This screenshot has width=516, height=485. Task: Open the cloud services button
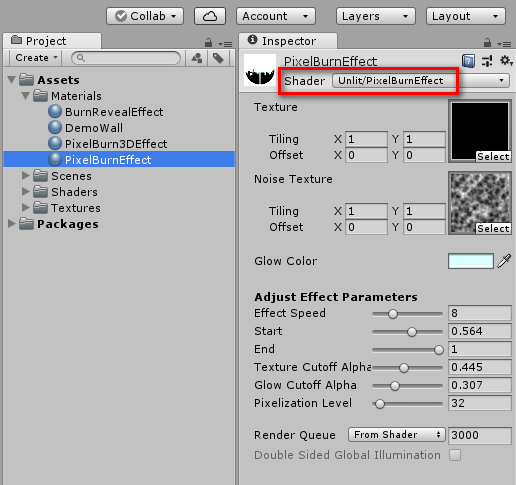tap(210, 16)
